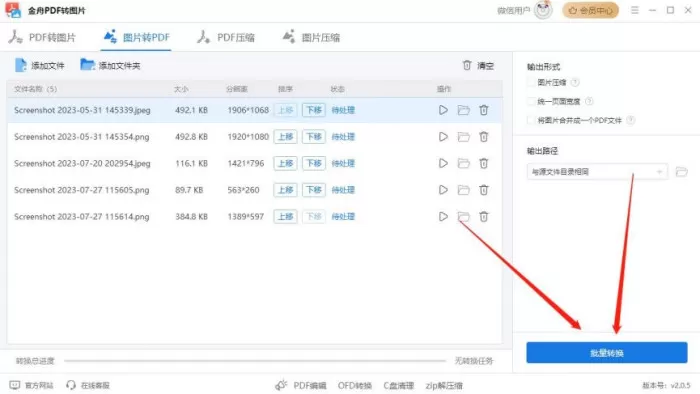Click the 转换总进度 progress bar
The image size is (700, 394).
[x=254, y=361]
